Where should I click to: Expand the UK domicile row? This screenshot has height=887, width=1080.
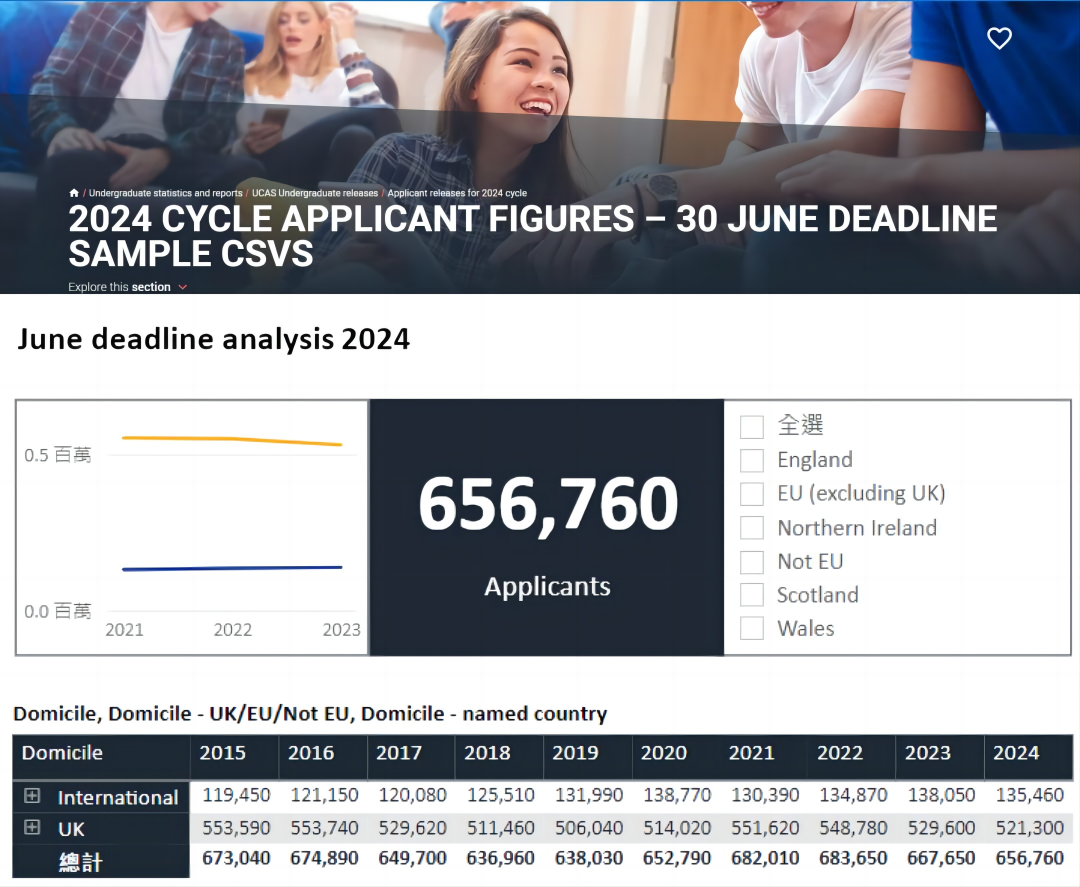(32, 828)
